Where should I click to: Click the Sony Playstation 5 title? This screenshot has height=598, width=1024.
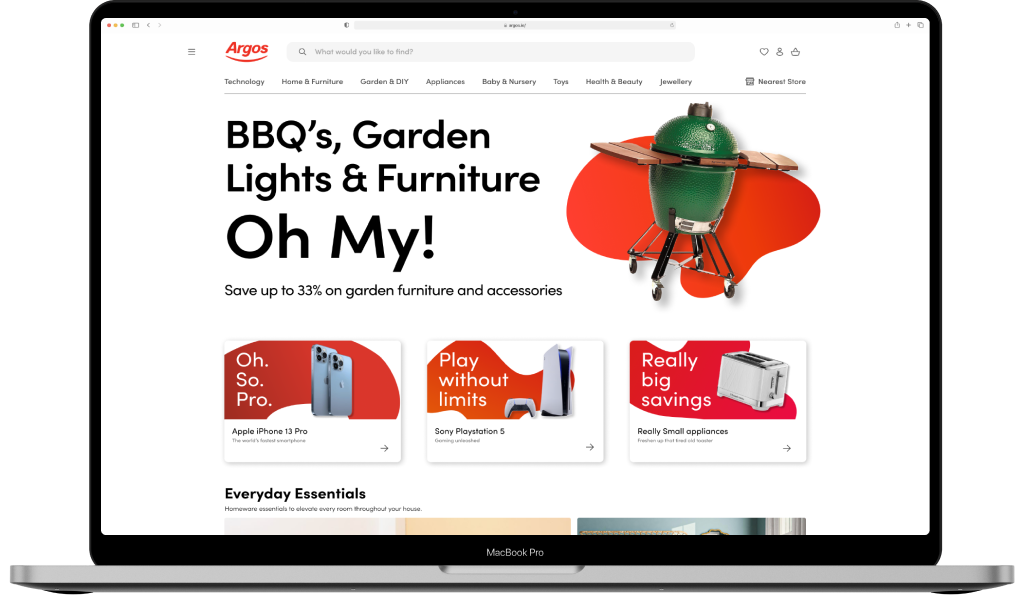pyautogui.click(x=470, y=431)
